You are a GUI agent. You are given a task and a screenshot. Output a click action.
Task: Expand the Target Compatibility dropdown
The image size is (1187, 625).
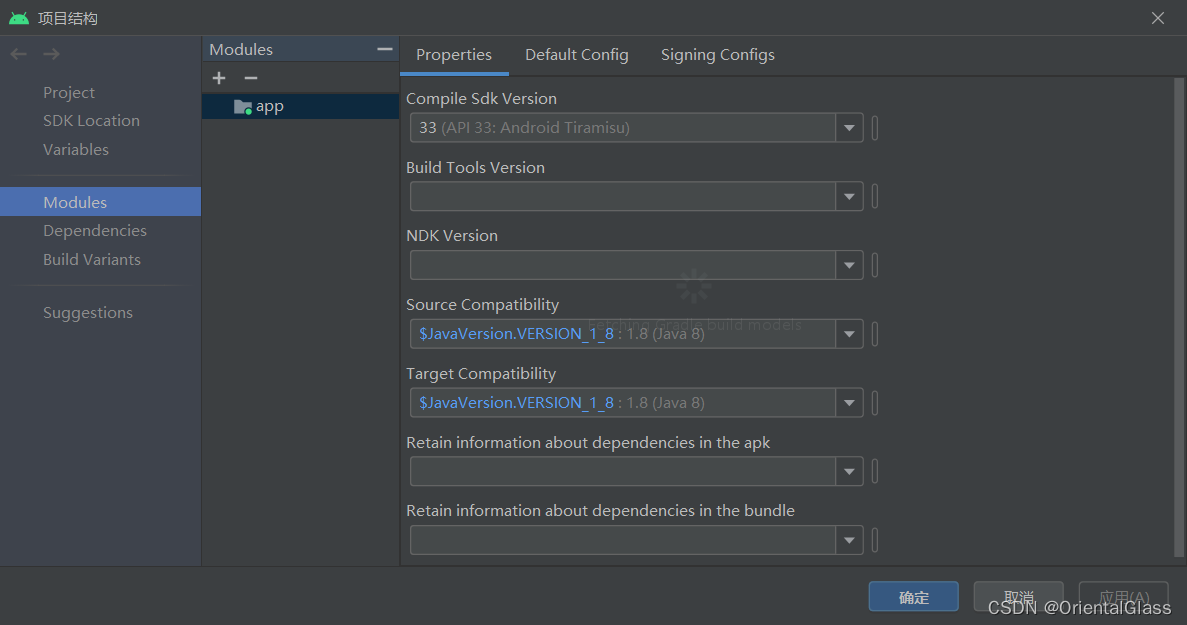point(849,403)
